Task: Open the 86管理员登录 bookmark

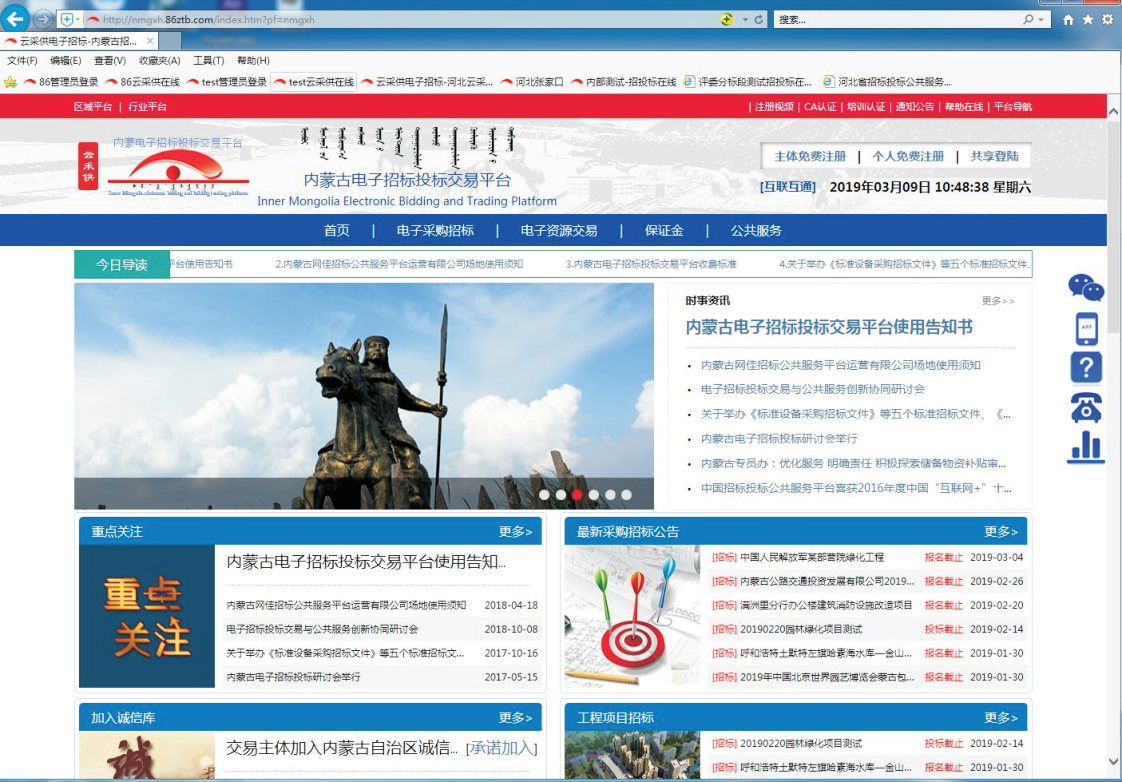Action: tap(62, 82)
